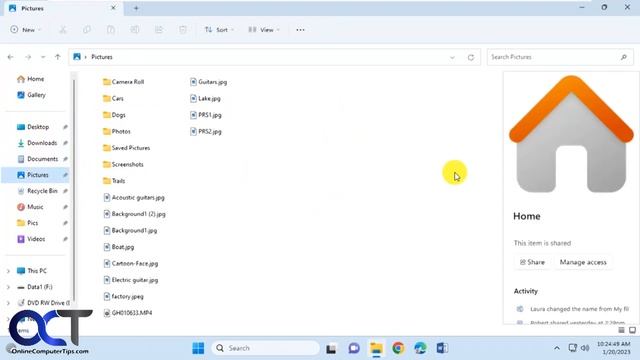
Task: Select the Camera Roll folder
Action: (x=124, y=82)
